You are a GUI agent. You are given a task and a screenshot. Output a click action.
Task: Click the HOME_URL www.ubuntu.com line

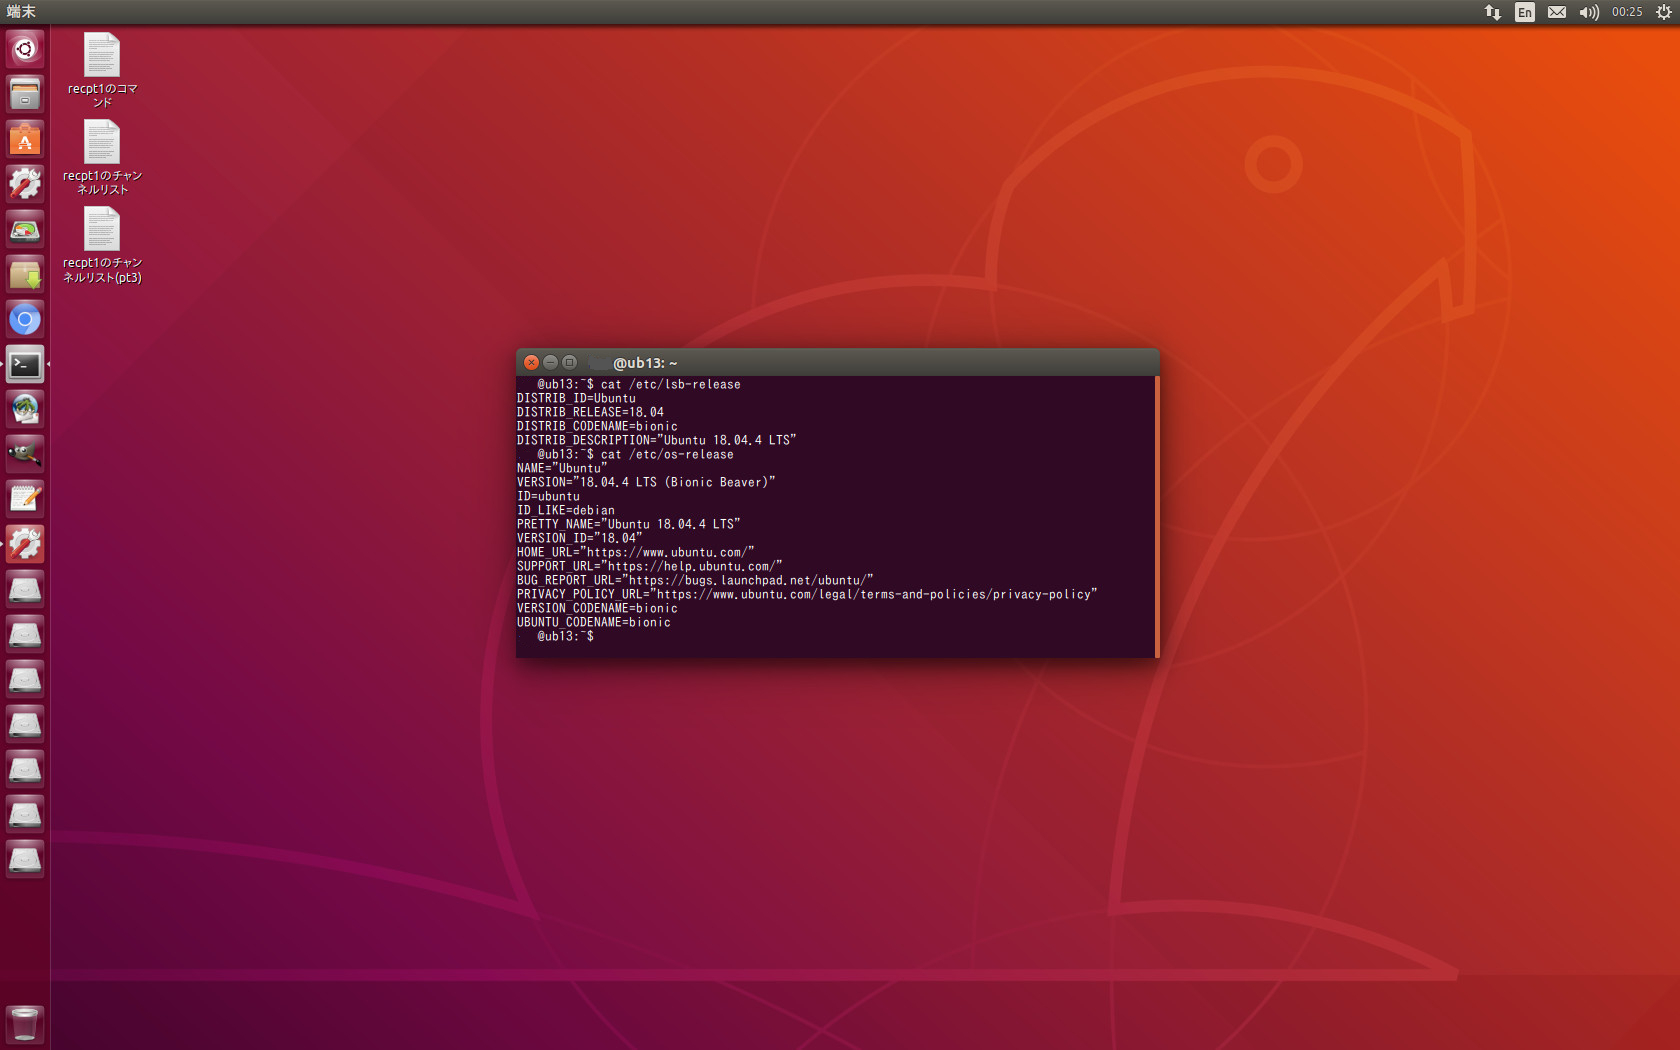[636, 552]
